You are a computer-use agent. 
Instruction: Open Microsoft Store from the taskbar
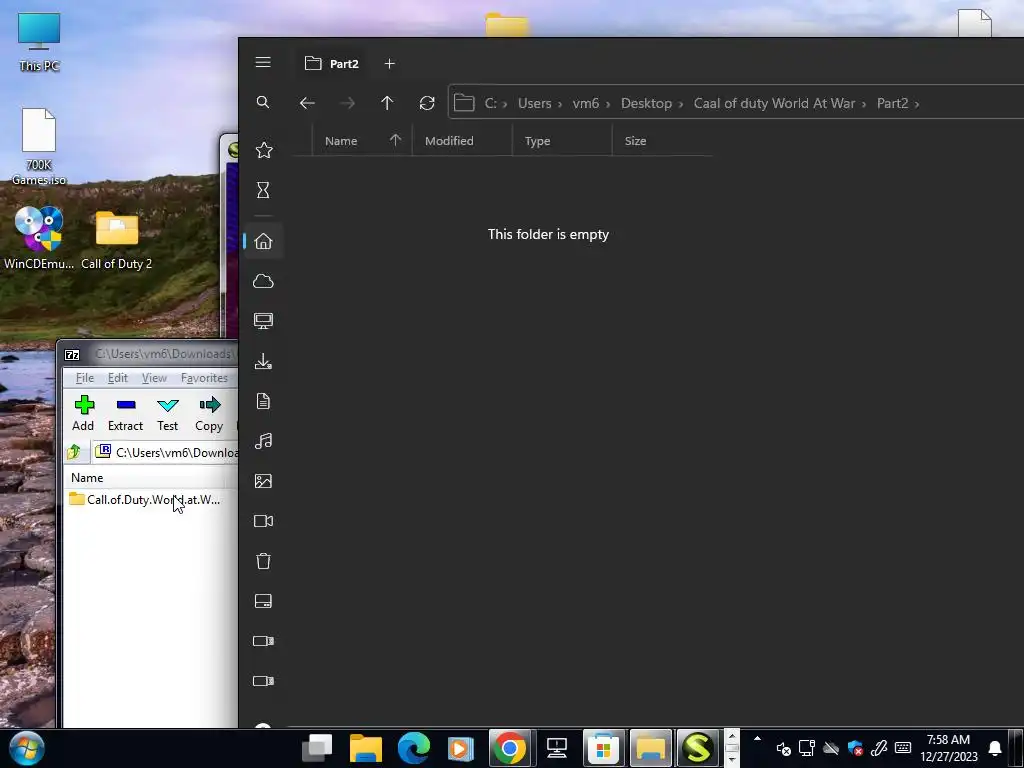point(603,748)
